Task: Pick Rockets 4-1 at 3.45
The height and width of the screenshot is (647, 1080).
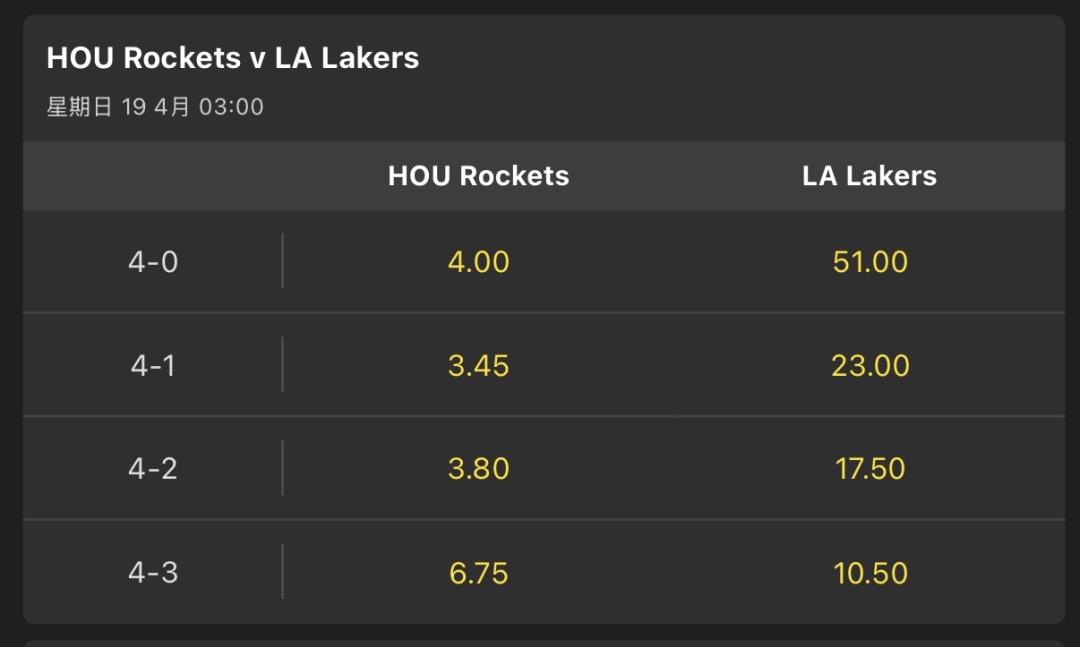Action: pyautogui.click(x=478, y=365)
